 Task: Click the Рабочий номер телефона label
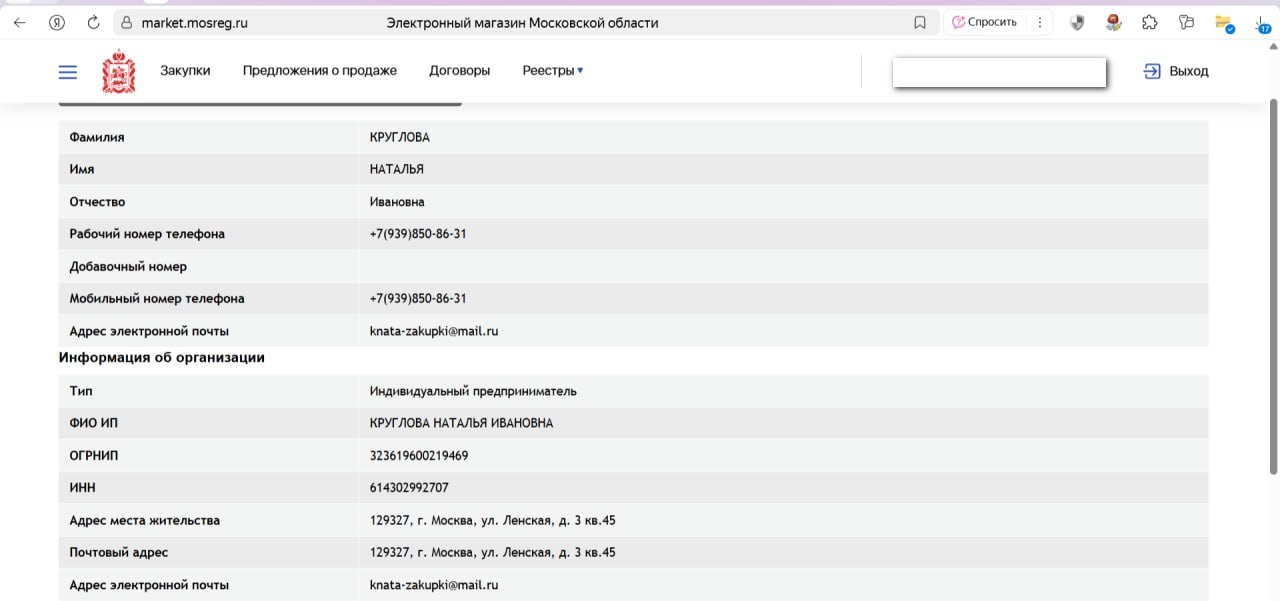click(x=147, y=234)
